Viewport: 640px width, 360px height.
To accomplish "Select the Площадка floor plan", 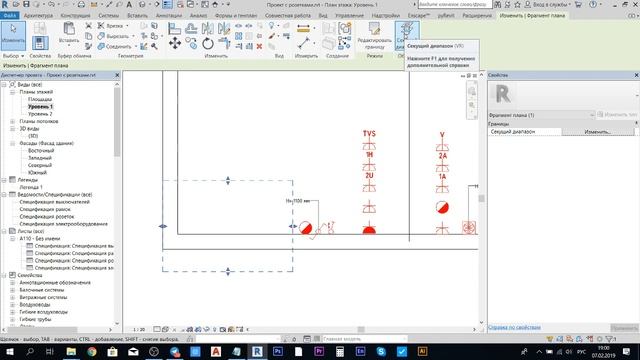I will coord(40,99).
